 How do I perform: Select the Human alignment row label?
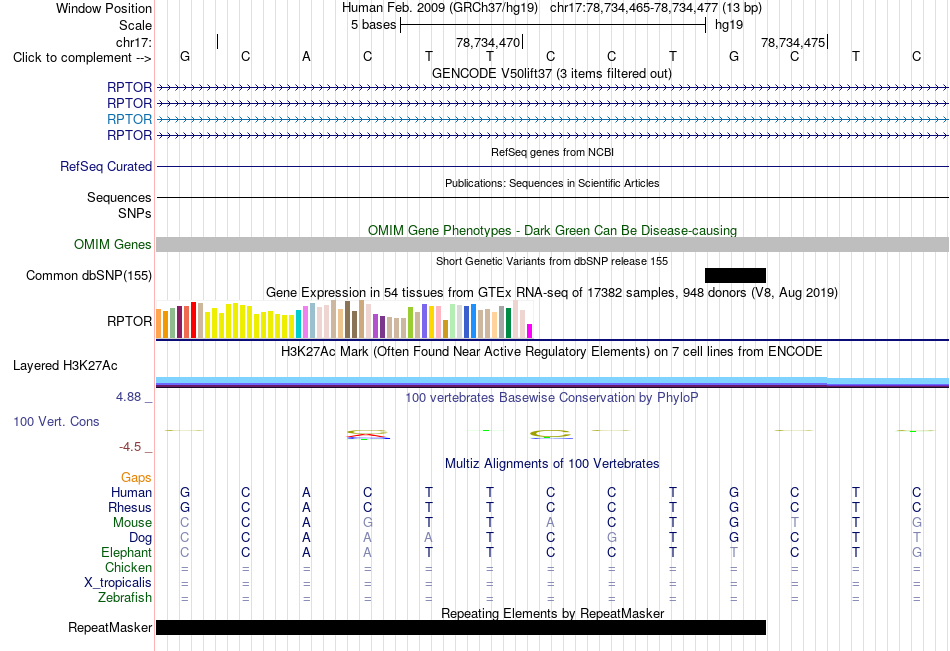131,492
